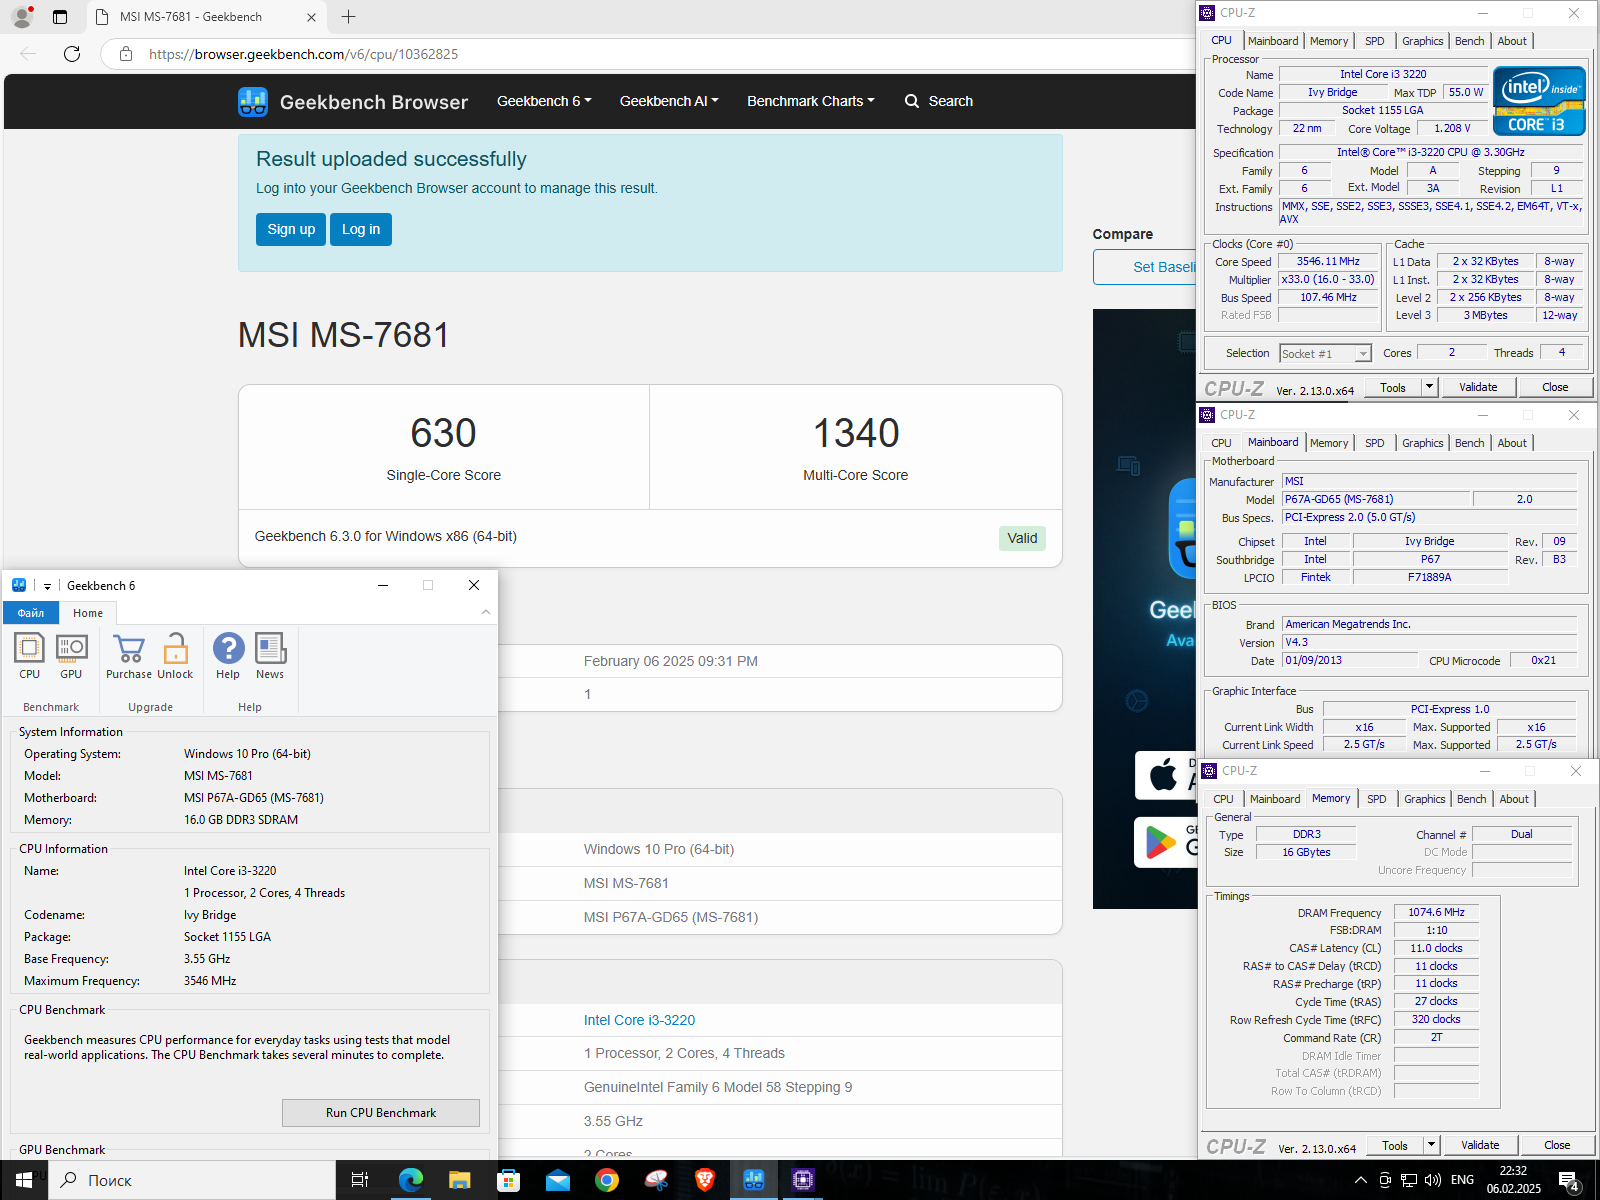This screenshot has height=1200, width=1600.
Task: Open the volume control in system tray
Action: pyautogui.click(x=1432, y=1180)
